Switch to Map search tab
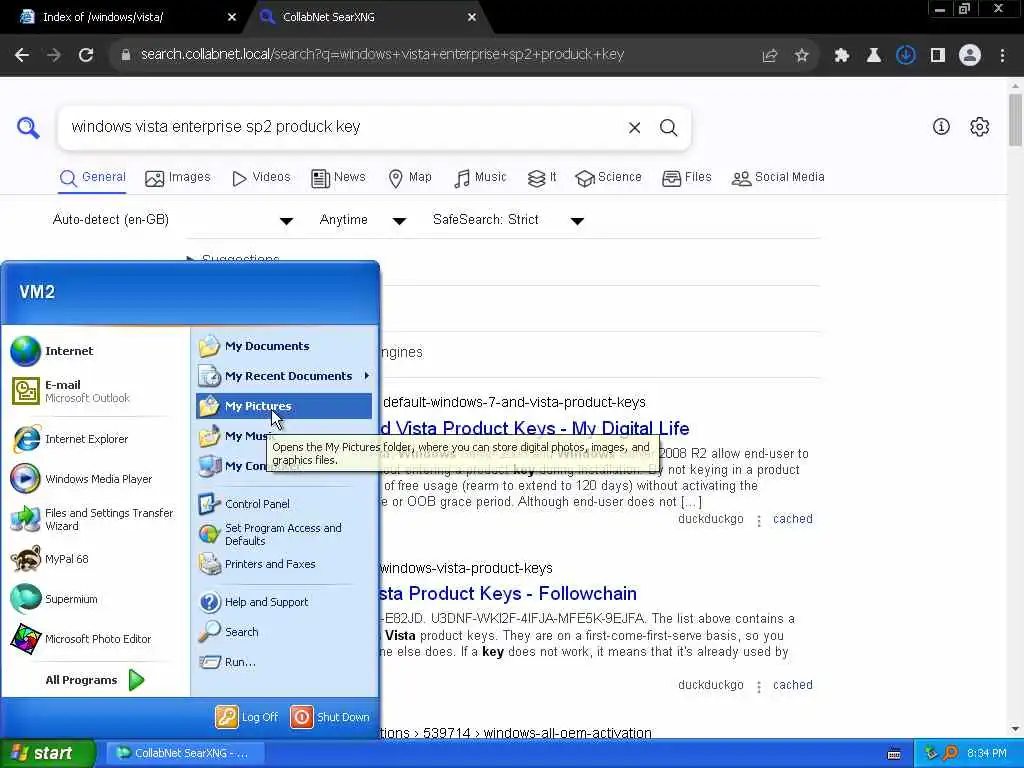This screenshot has height=768, width=1024. 409,178
